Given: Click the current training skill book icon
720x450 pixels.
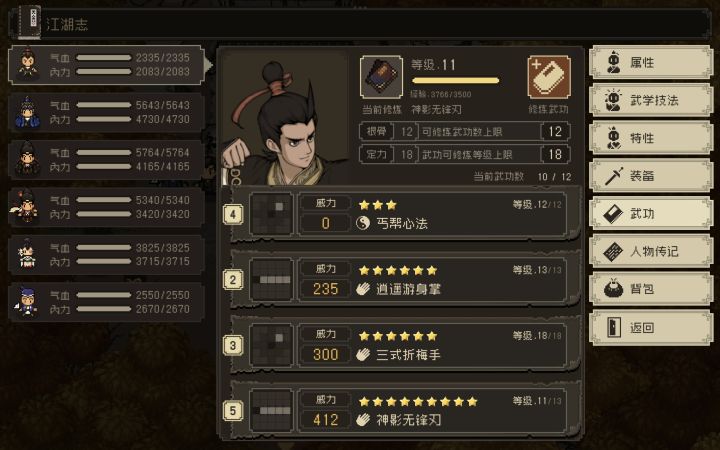Looking at the screenshot, I should click(x=381, y=77).
